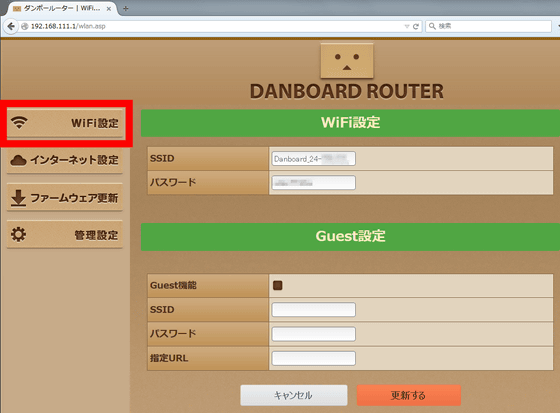
Task: Open the インターネット設定 menu item
Action: pyautogui.click(x=65, y=160)
